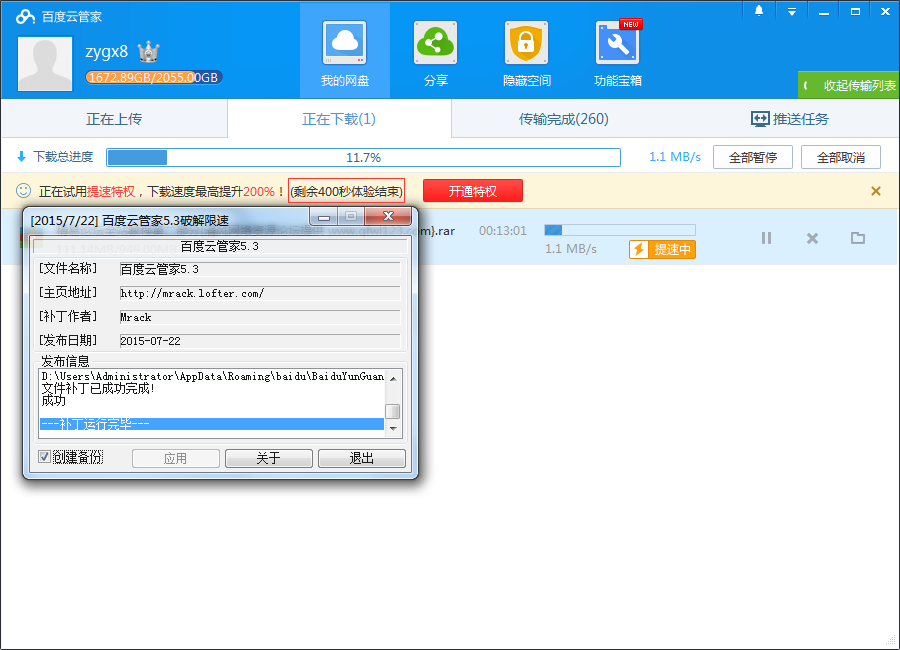Click the overall download progress bar
The height and width of the screenshot is (650, 900).
click(363, 157)
